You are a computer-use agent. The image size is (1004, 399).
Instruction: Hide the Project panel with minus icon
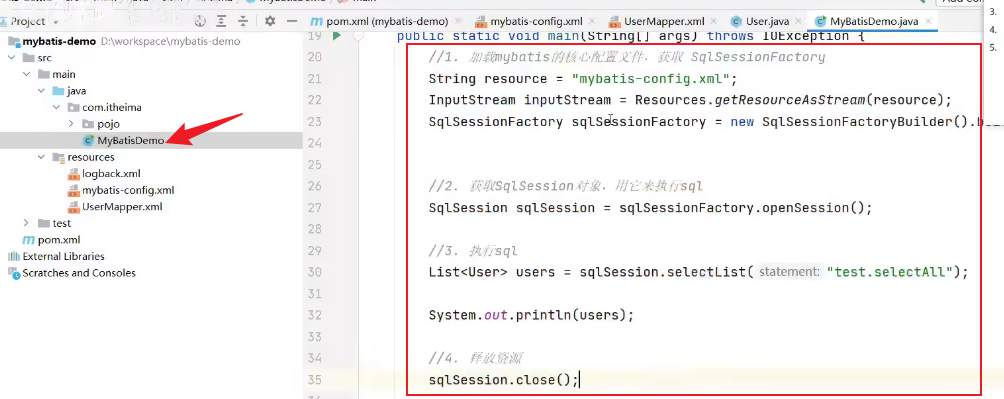coord(291,21)
